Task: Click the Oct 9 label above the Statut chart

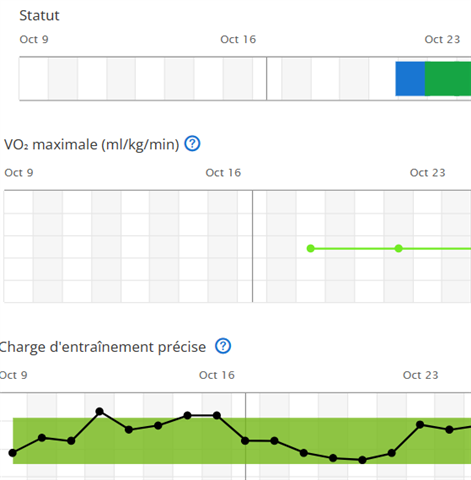Action: [34, 39]
